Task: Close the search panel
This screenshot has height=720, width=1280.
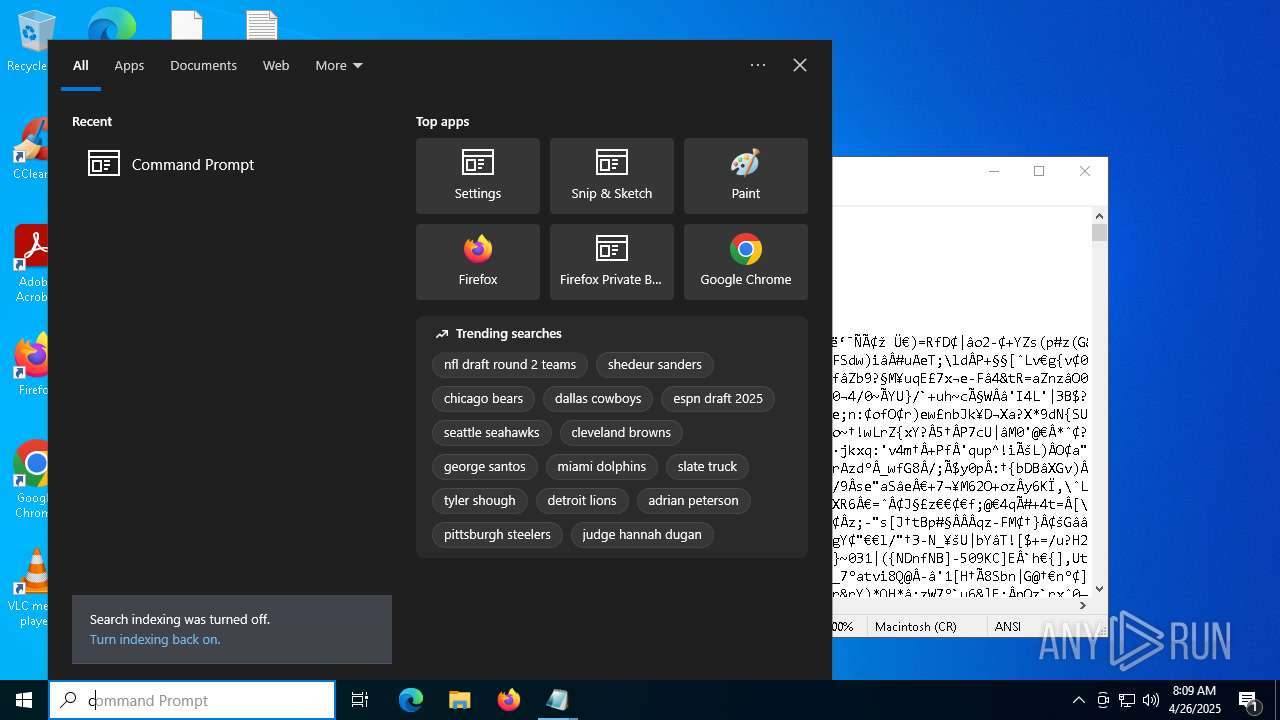Action: click(x=800, y=65)
